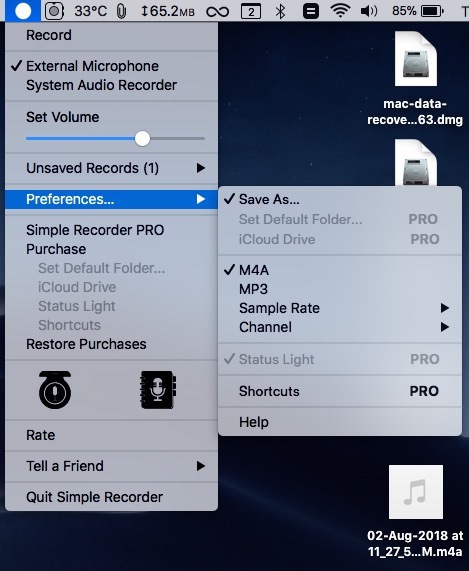Image resolution: width=469 pixels, height=571 pixels.
Task: Select the 02-Aug-2018 m4a audio file
Action: tap(415, 511)
